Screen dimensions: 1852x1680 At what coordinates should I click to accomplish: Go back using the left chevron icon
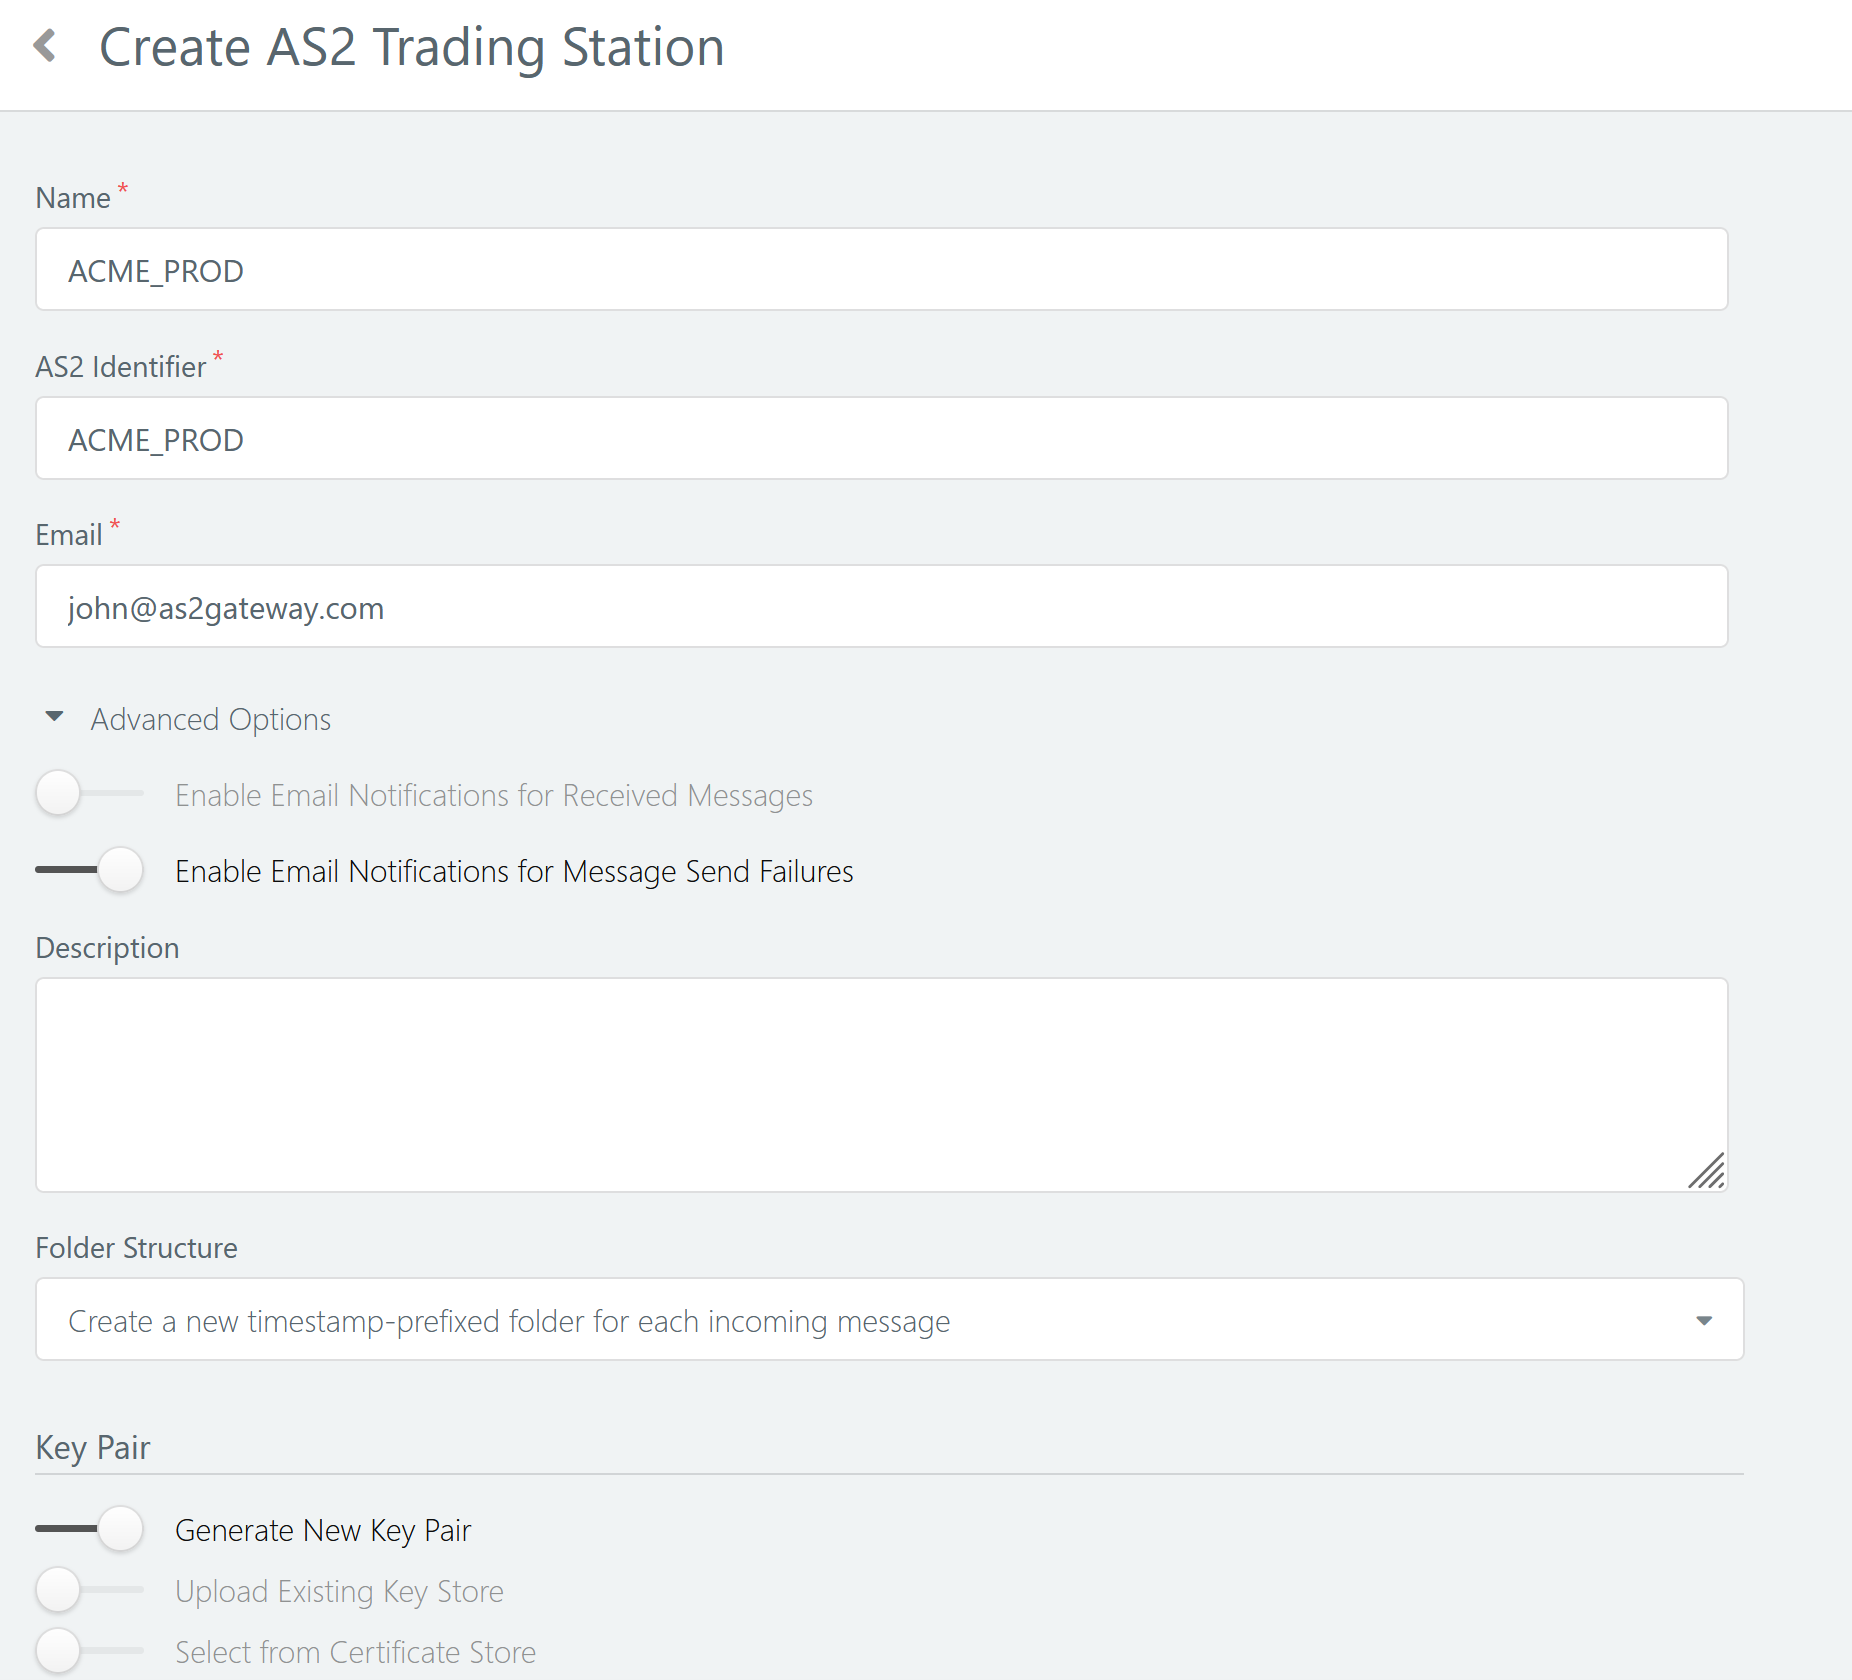[x=45, y=46]
